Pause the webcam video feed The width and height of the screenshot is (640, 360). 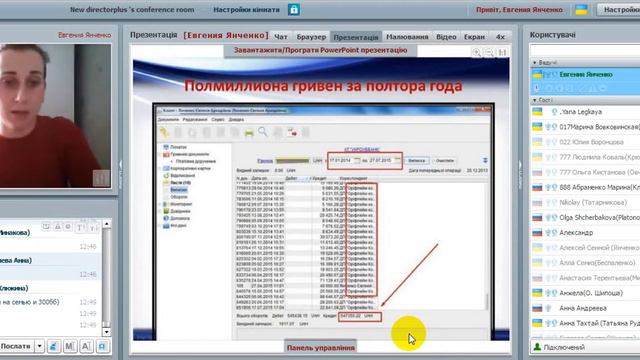pos(101,178)
